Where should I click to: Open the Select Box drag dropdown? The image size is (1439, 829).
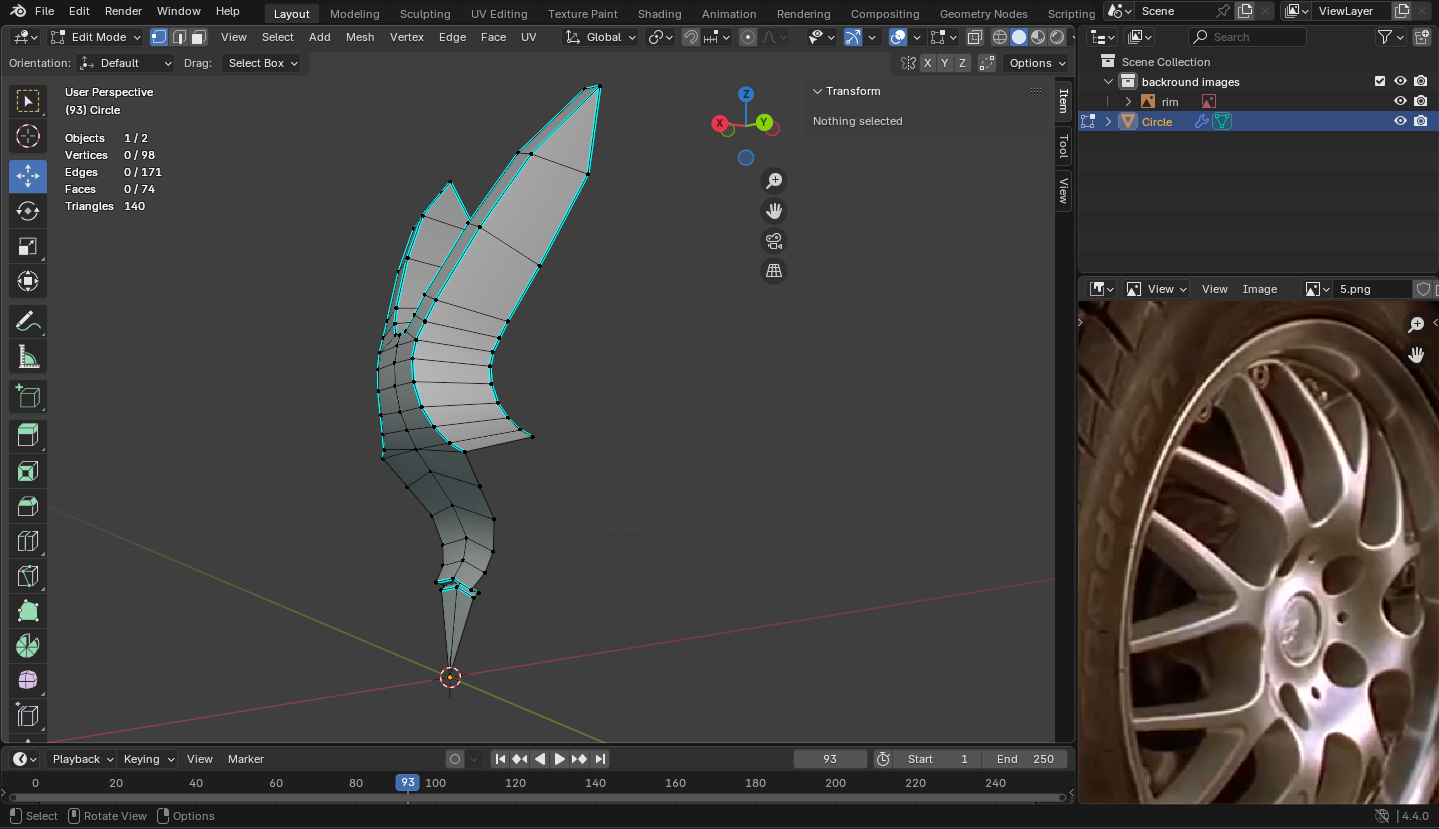[x=263, y=63]
